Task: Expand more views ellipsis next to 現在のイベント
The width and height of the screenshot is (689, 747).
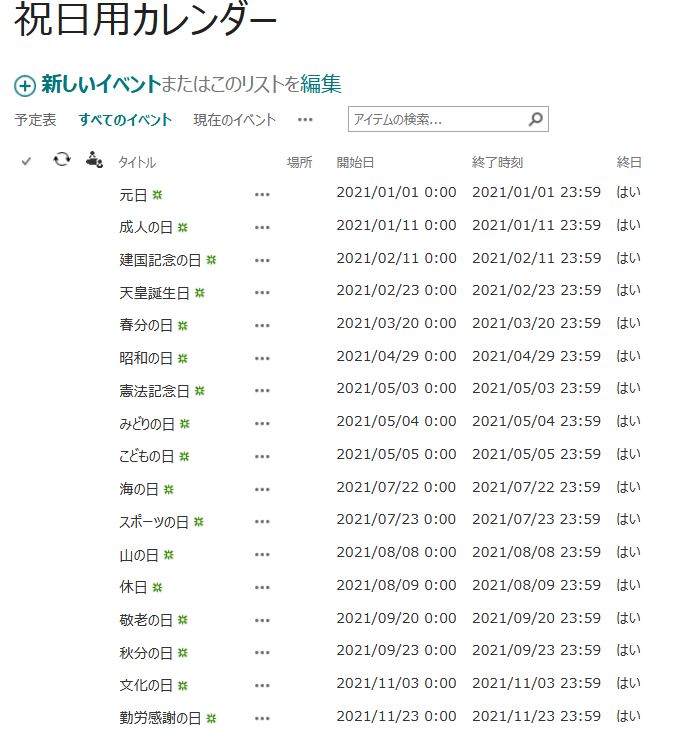Action: 305,120
